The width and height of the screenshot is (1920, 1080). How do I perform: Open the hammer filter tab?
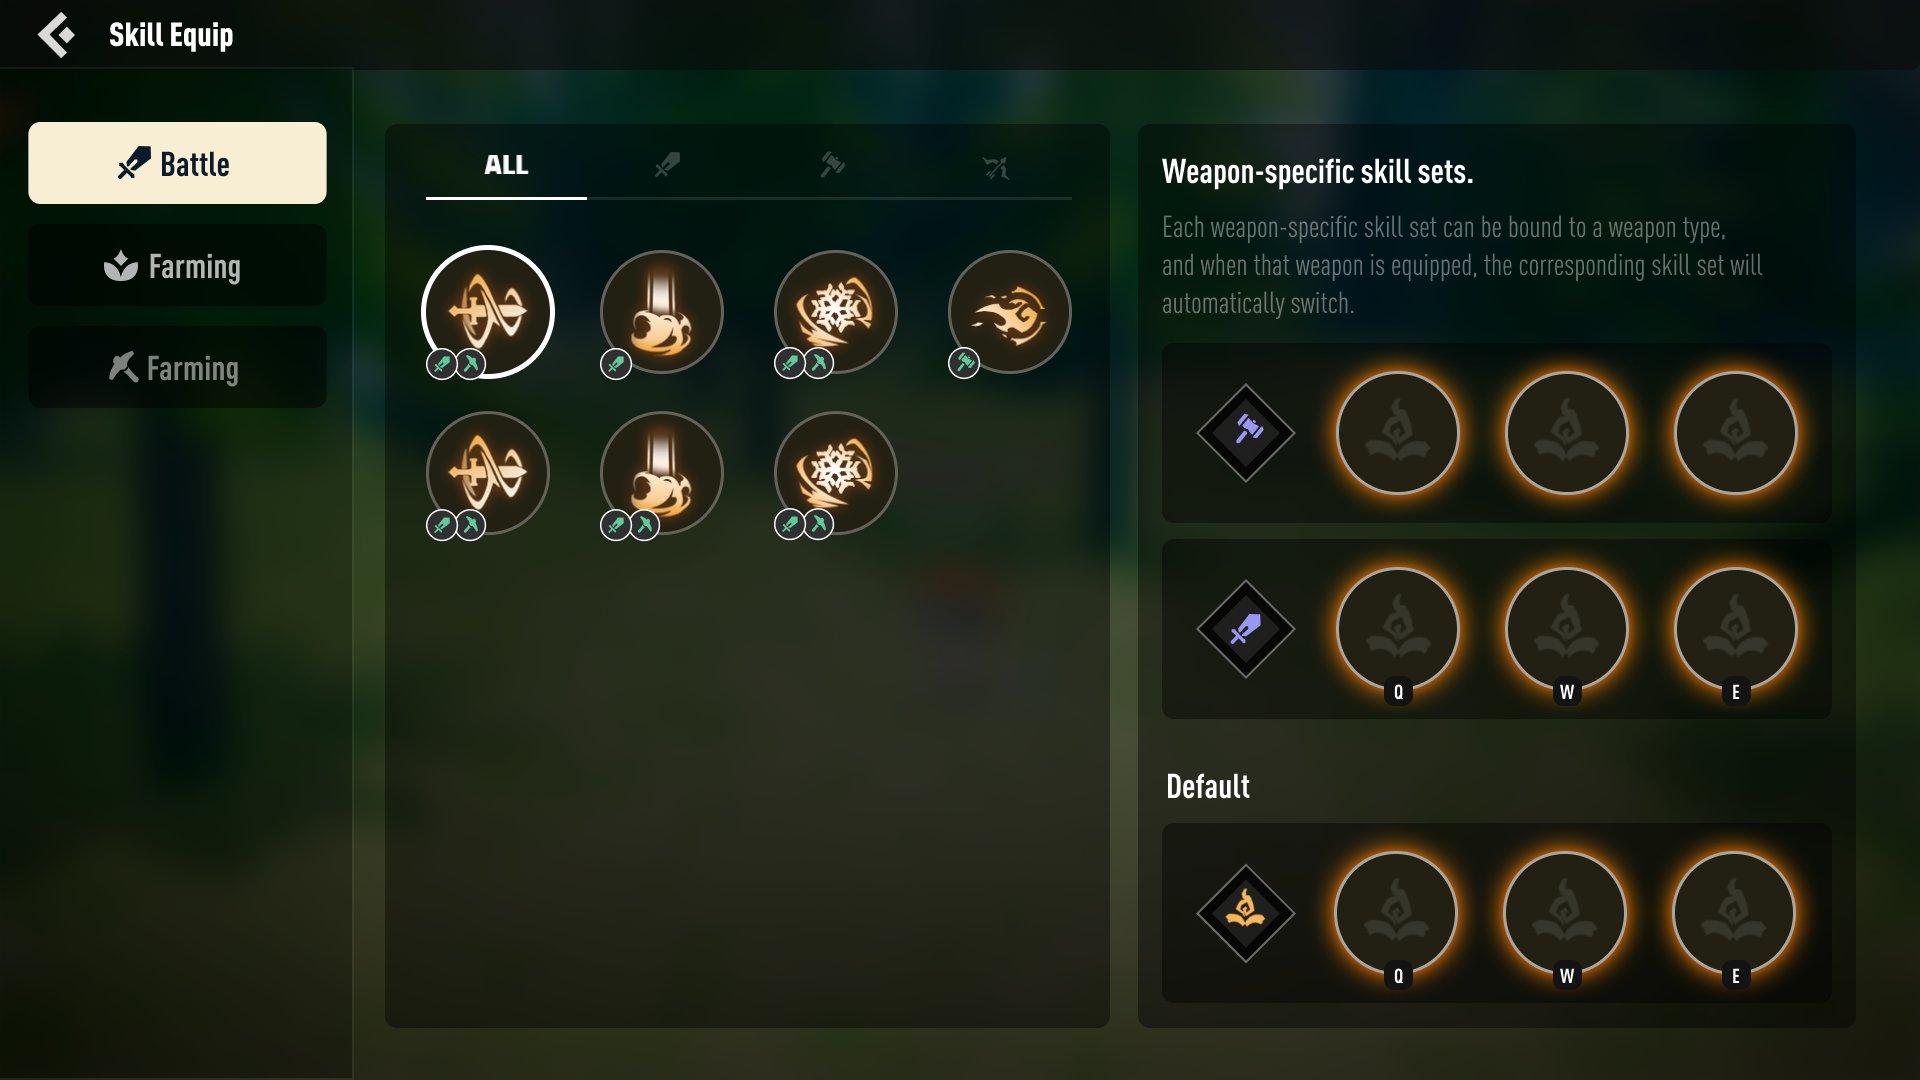coord(832,166)
